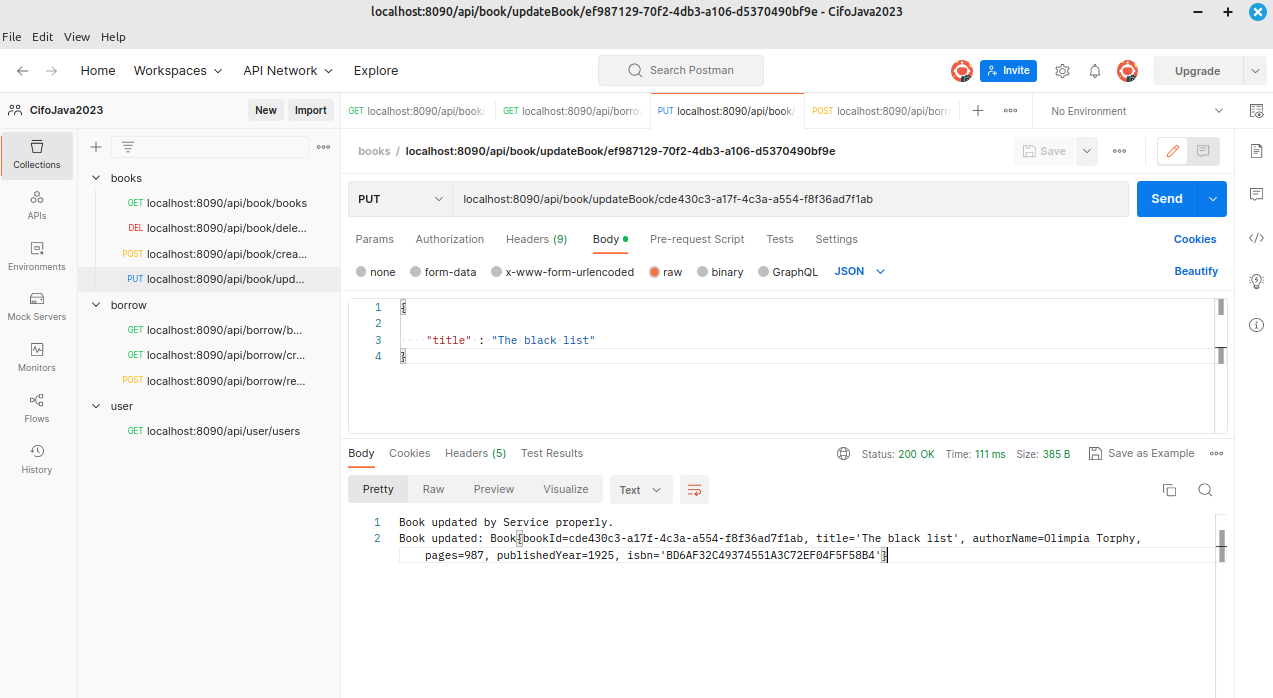Open Monitors in the sidebar
Image resolution: width=1273 pixels, height=698 pixels.
pyautogui.click(x=37, y=358)
